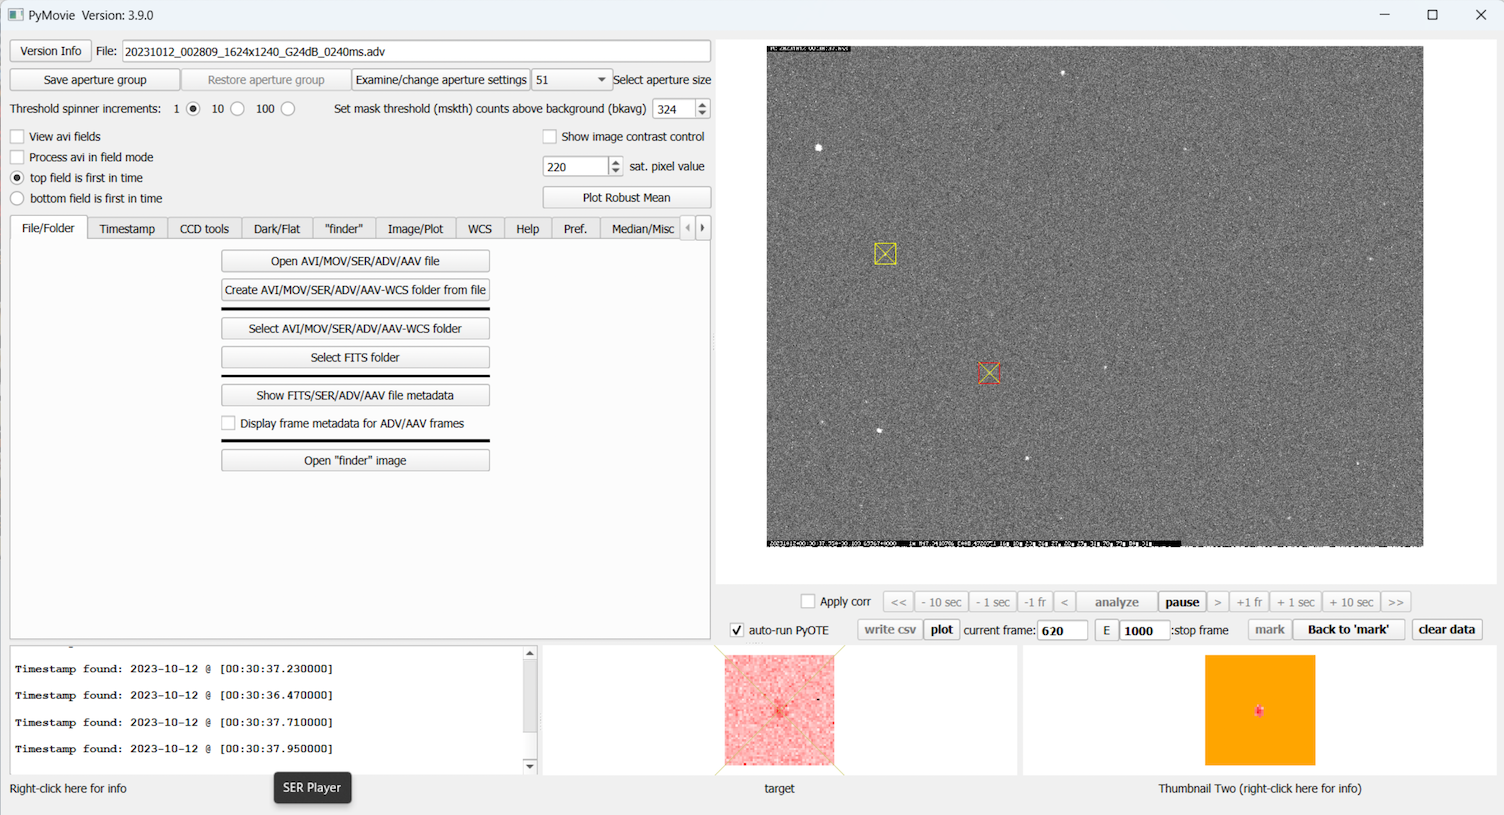Enable the View avi fields checkbox

[x=18, y=137]
